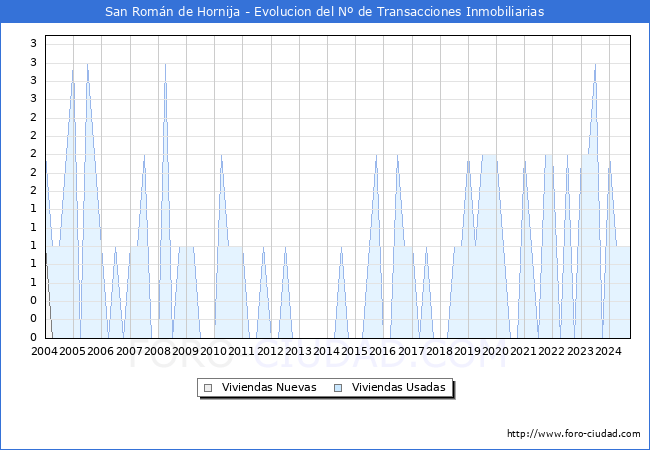This screenshot has height=450, width=650.
Task: Click the late-2023 peak of the used-homes series
Action: (x=595, y=65)
